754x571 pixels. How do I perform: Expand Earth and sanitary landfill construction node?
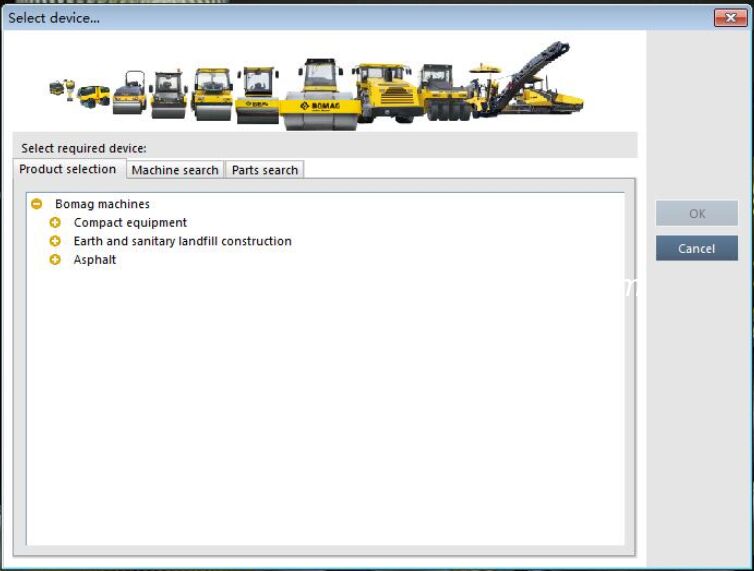[x=55, y=241]
